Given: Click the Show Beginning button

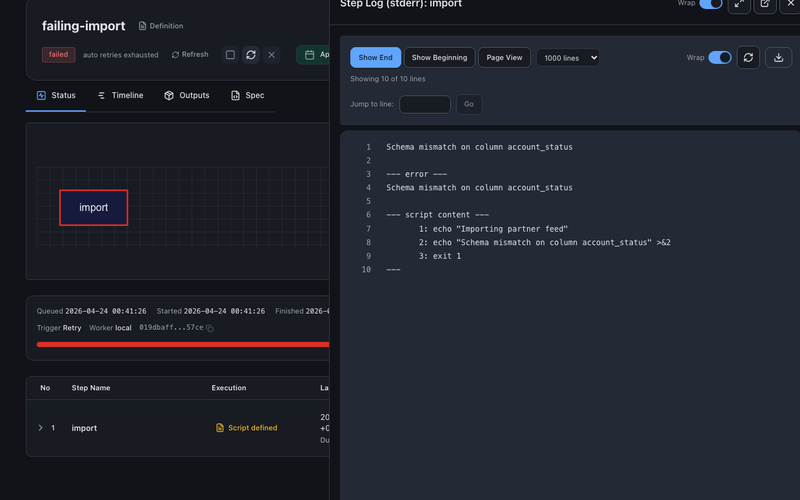Looking at the screenshot, I should [x=439, y=58].
